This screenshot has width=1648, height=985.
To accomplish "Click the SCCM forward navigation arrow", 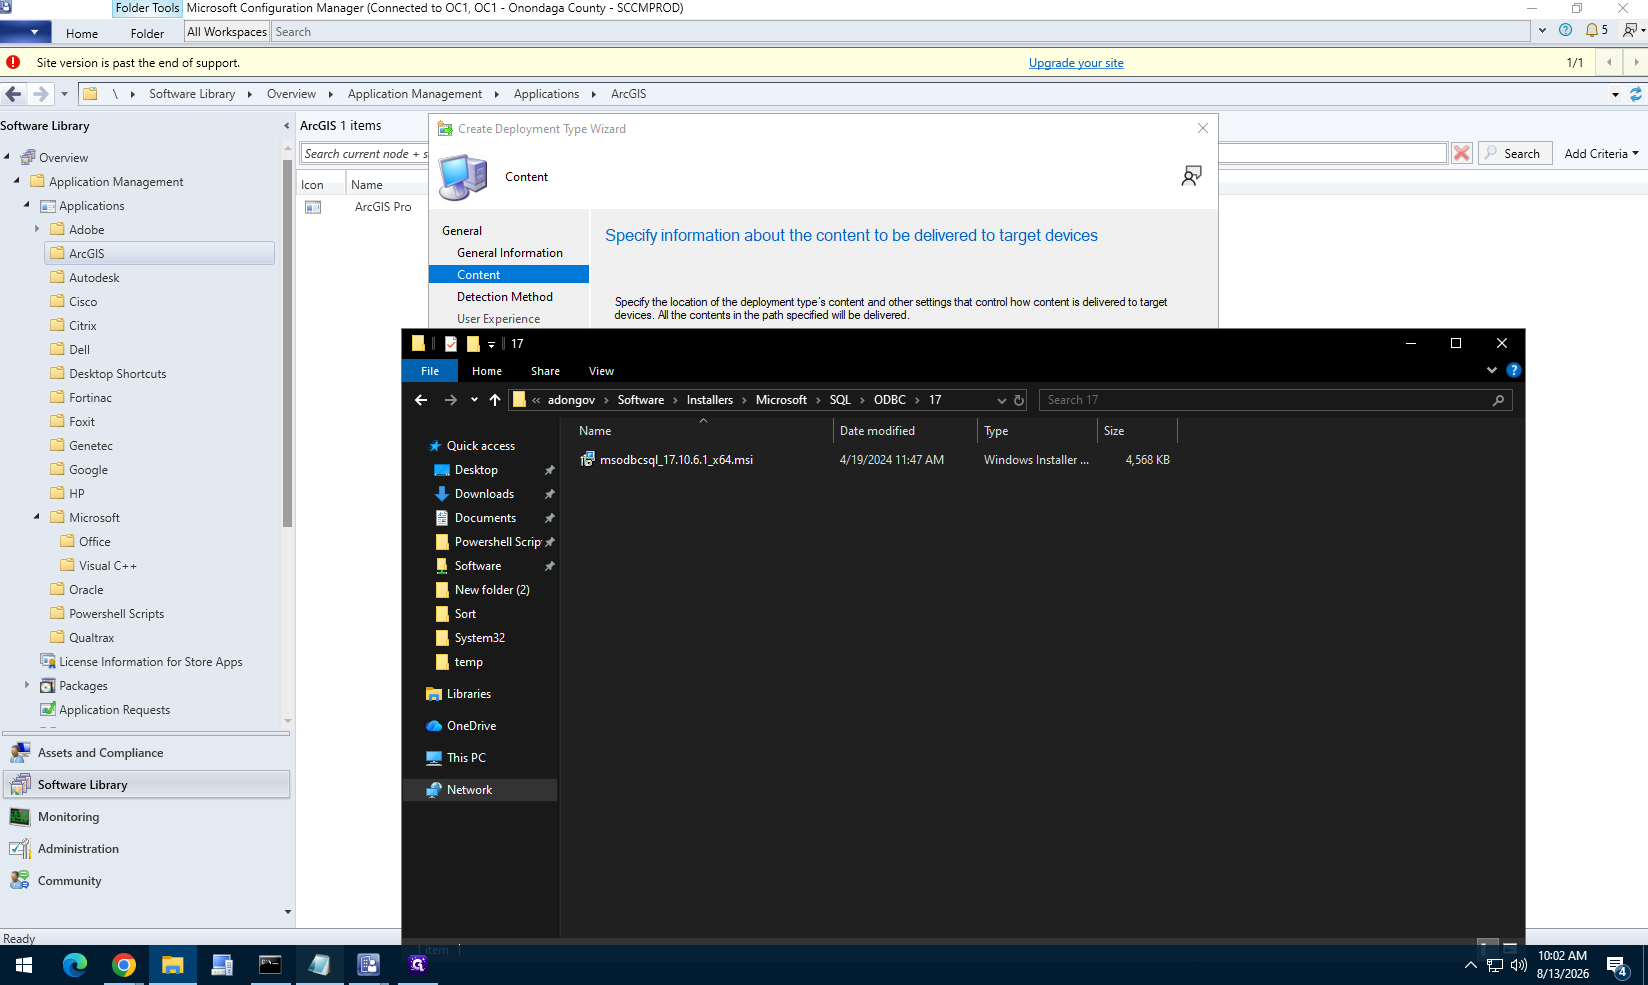I will (40, 94).
